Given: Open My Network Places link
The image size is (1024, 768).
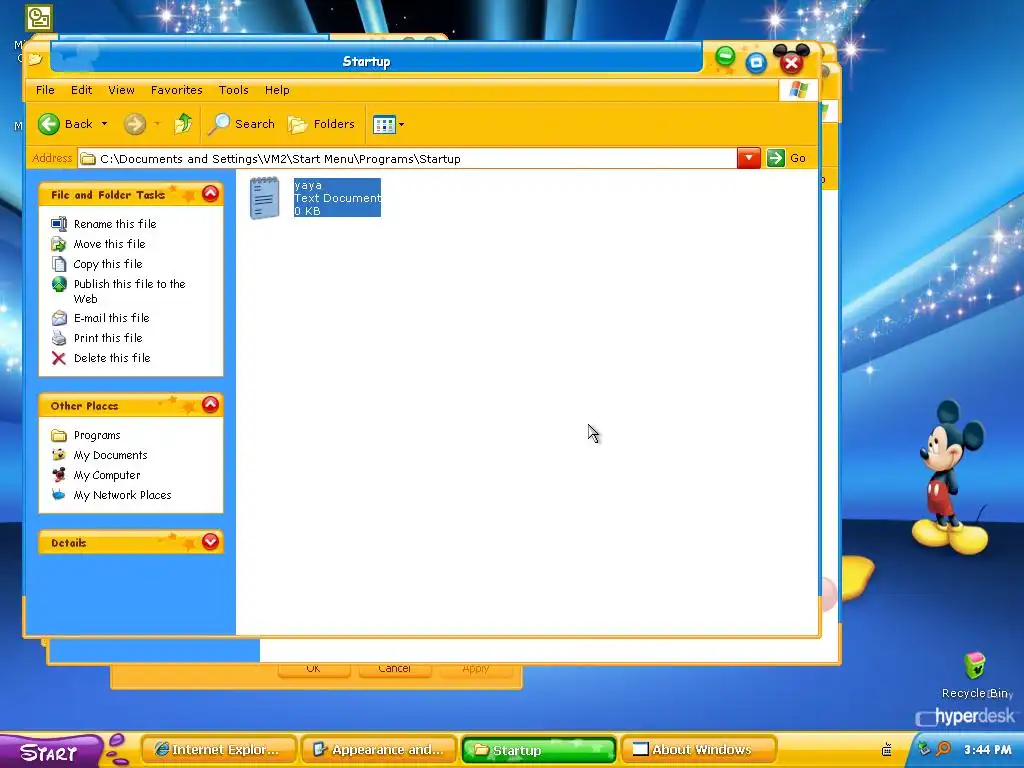Looking at the screenshot, I should pos(122,496).
